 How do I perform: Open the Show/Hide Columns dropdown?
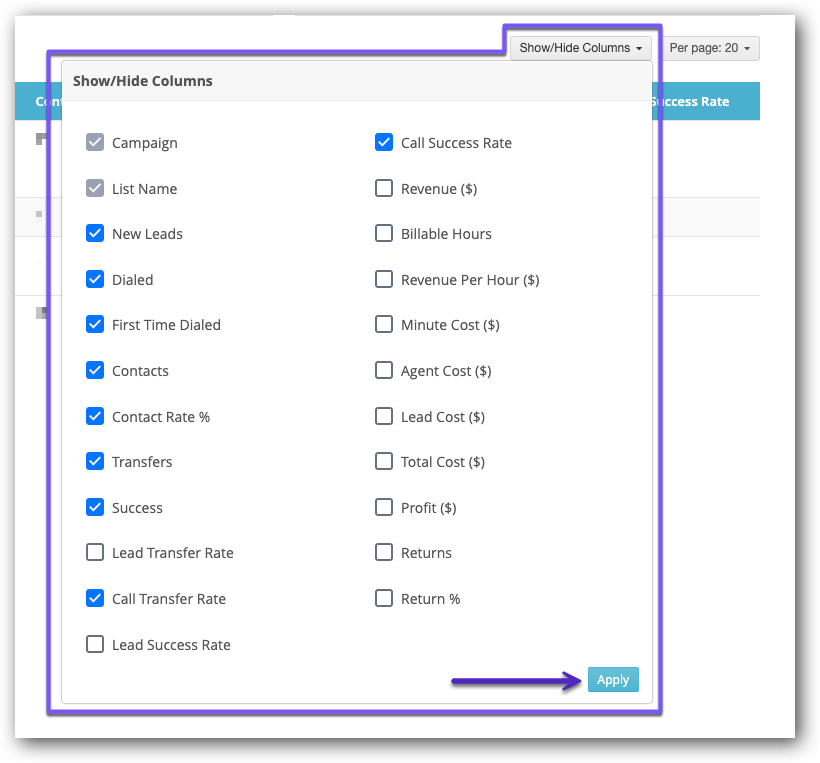[580, 47]
